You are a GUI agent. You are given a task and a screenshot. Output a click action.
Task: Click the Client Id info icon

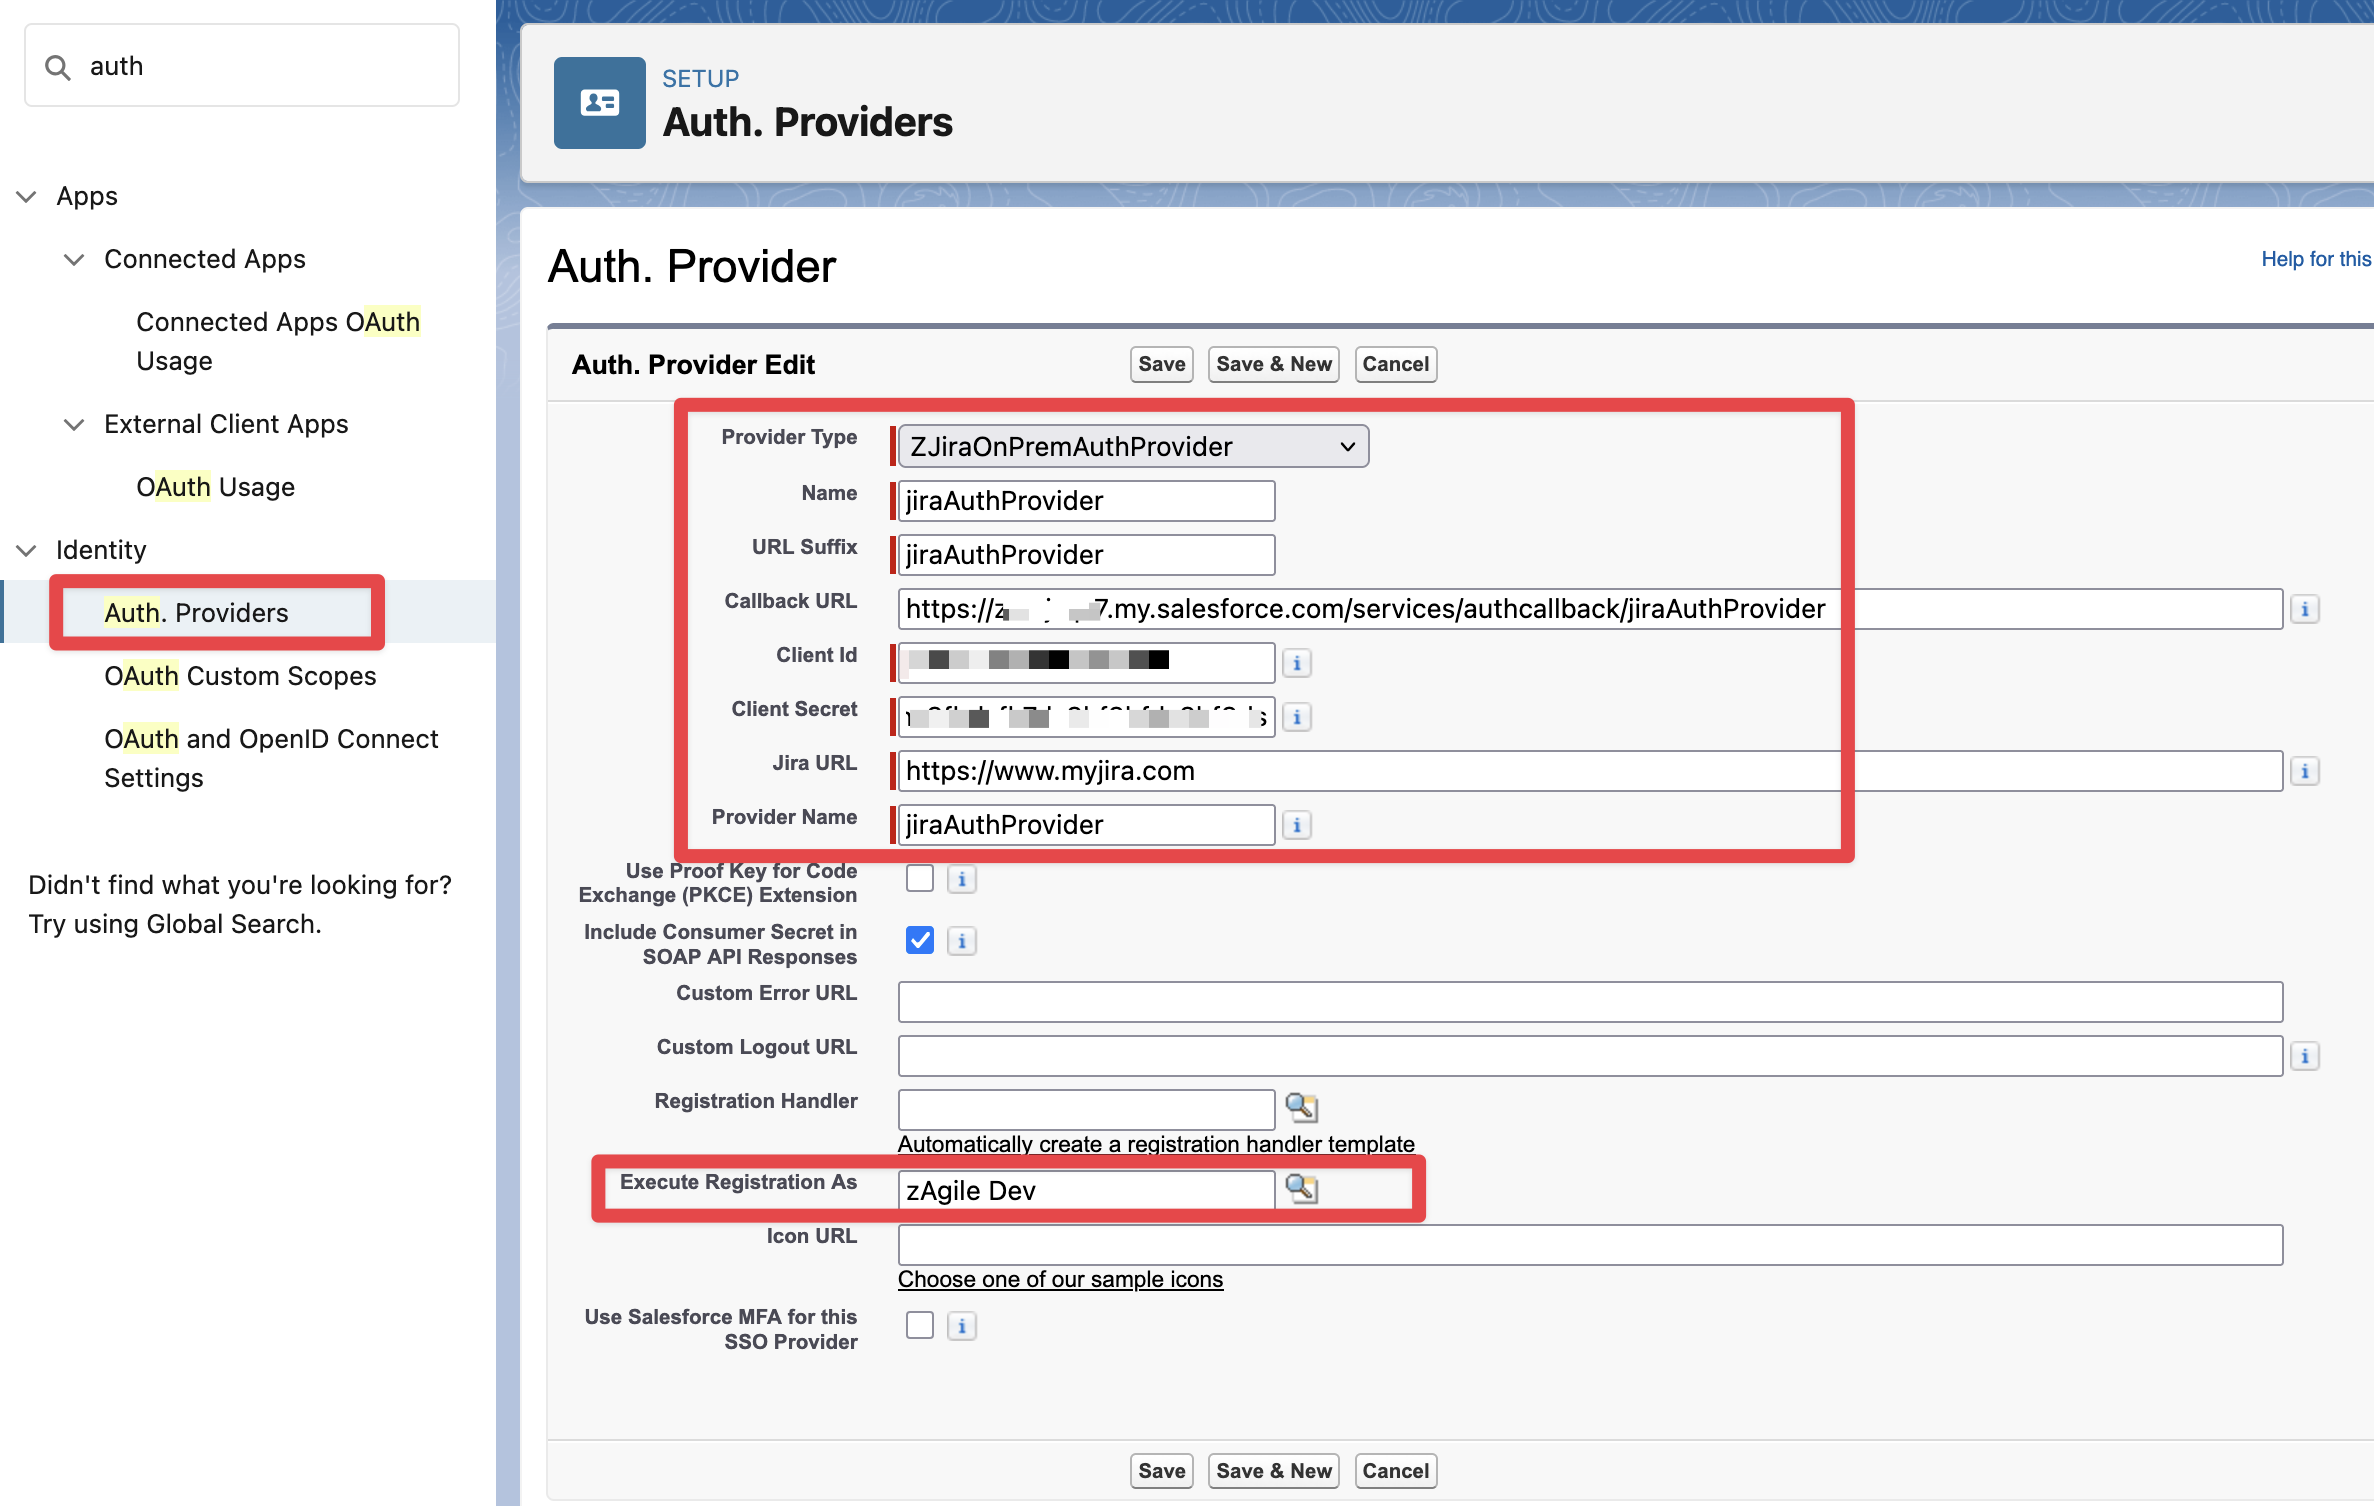pyautogui.click(x=1296, y=663)
